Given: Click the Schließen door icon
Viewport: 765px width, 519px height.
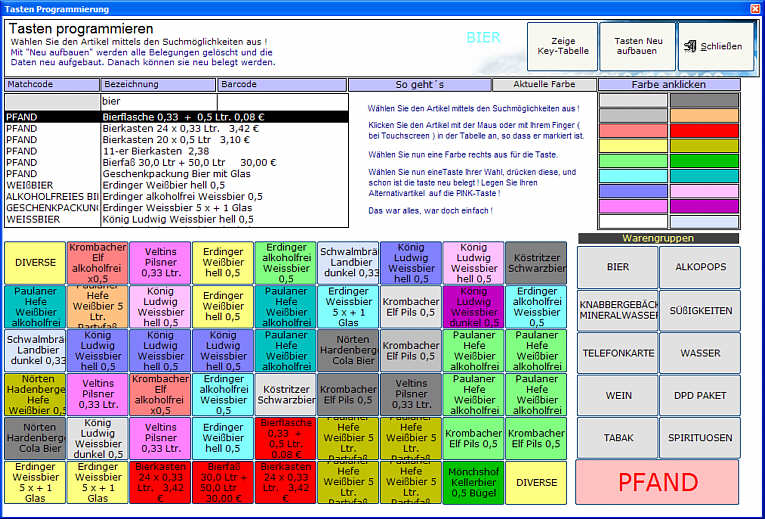Looking at the screenshot, I should [x=689, y=46].
